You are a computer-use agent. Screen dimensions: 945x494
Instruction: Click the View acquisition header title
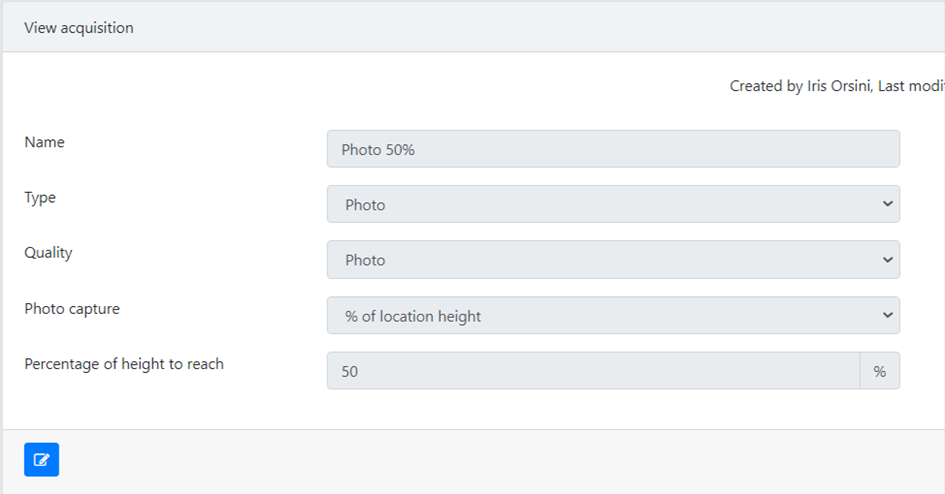79,28
